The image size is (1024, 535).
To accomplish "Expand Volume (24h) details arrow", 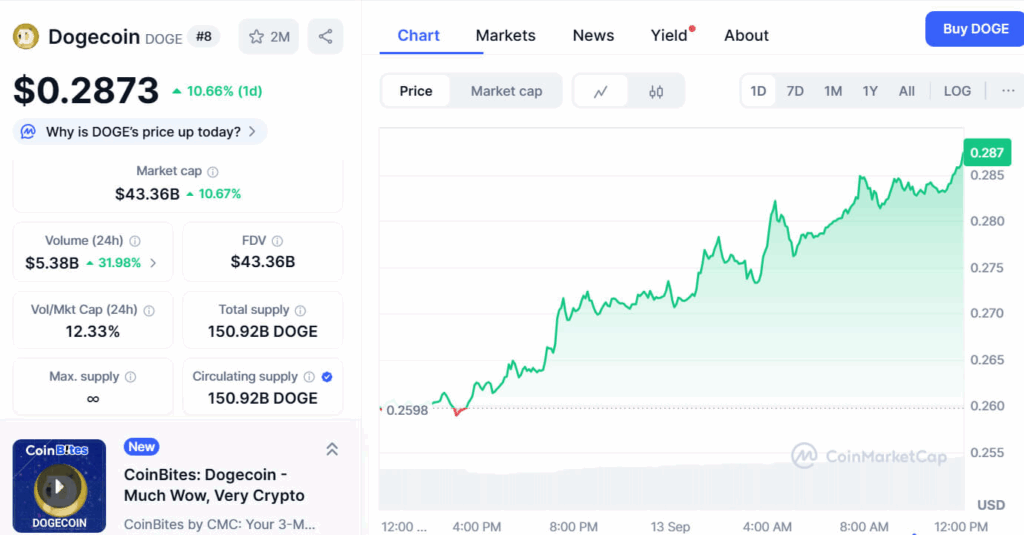I will pos(153,263).
